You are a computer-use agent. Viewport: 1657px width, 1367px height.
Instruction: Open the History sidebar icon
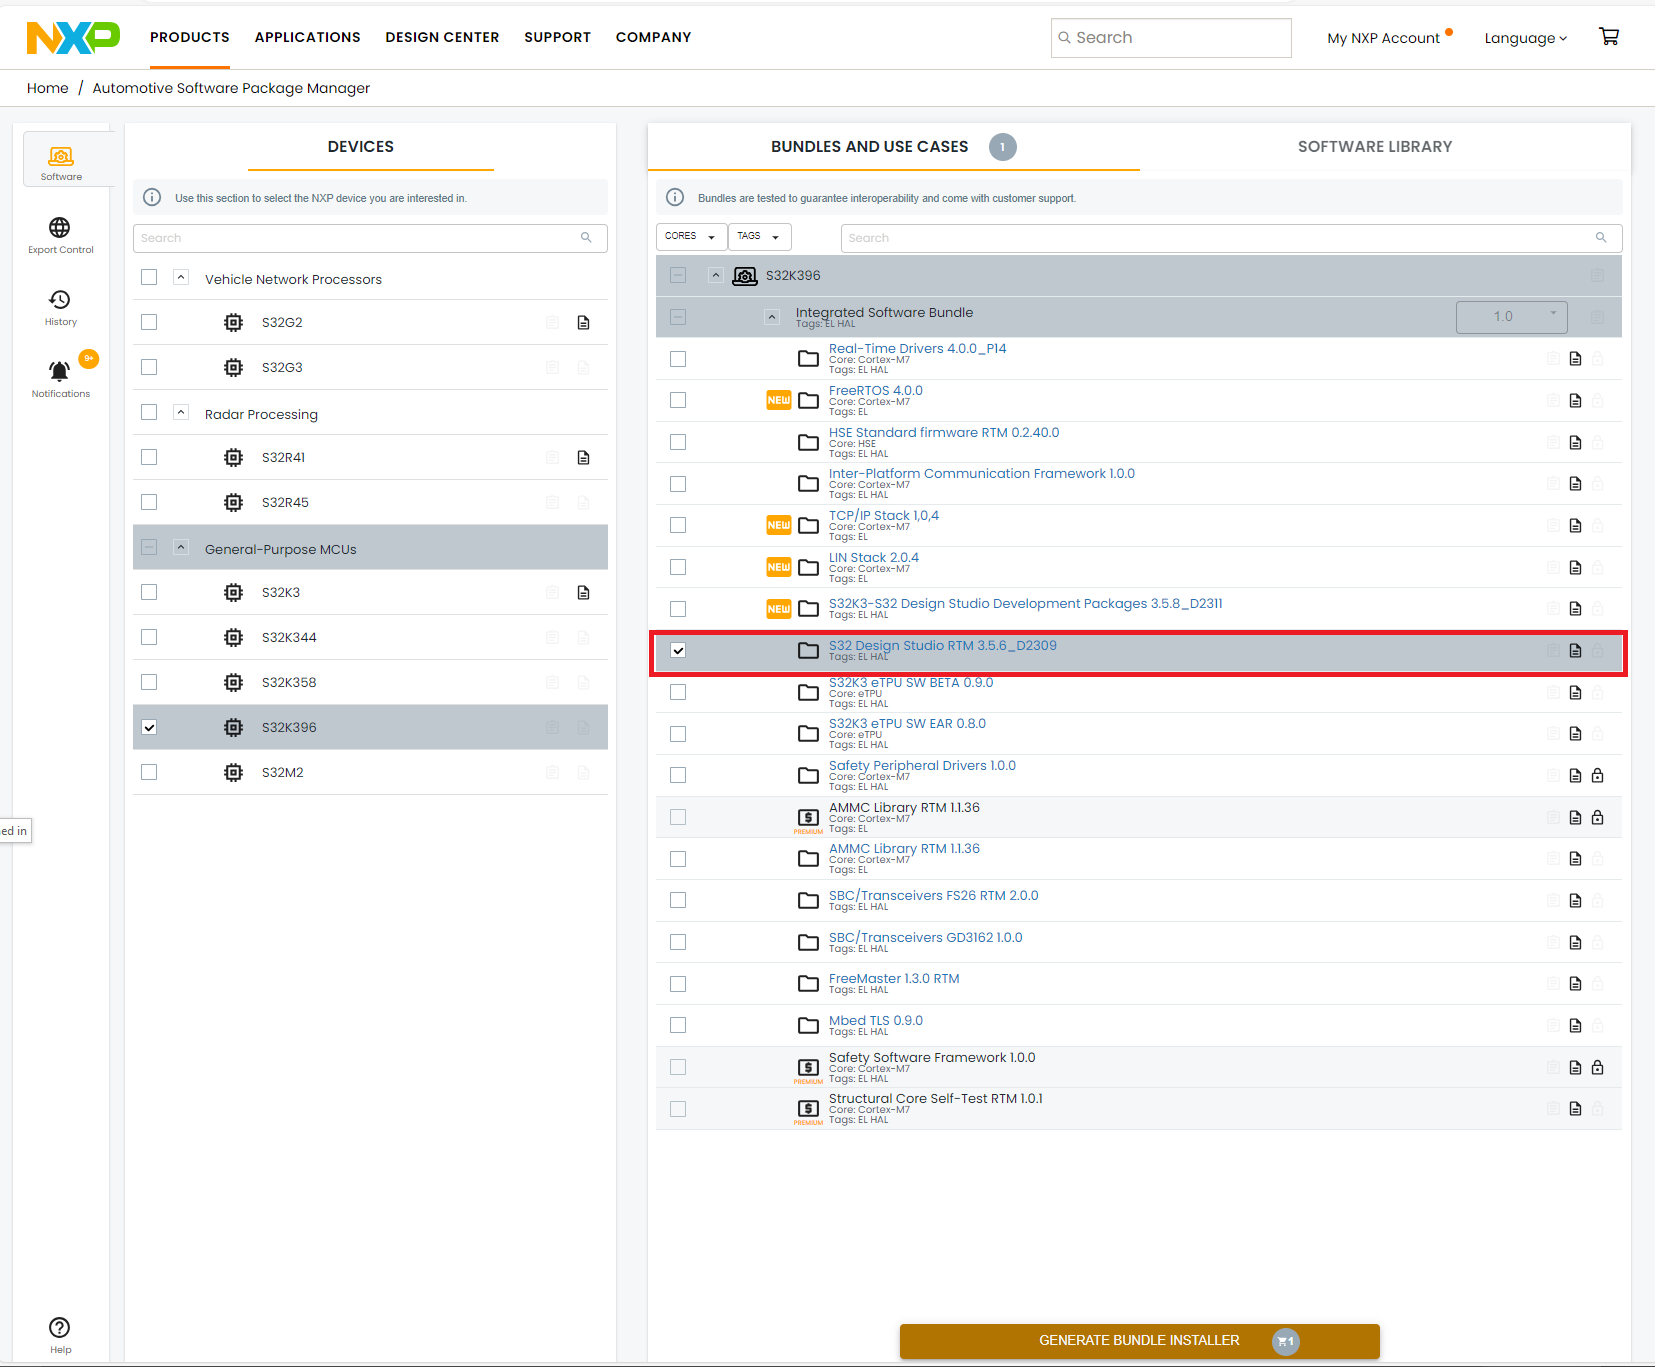pos(60,307)
